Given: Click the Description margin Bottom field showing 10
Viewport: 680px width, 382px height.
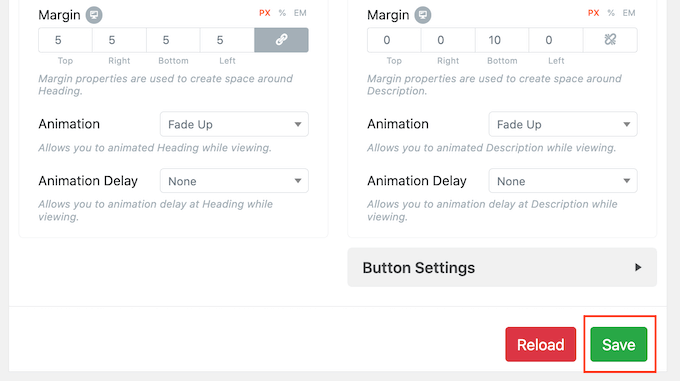Looking at the screenshot, I should click(502, 40).
